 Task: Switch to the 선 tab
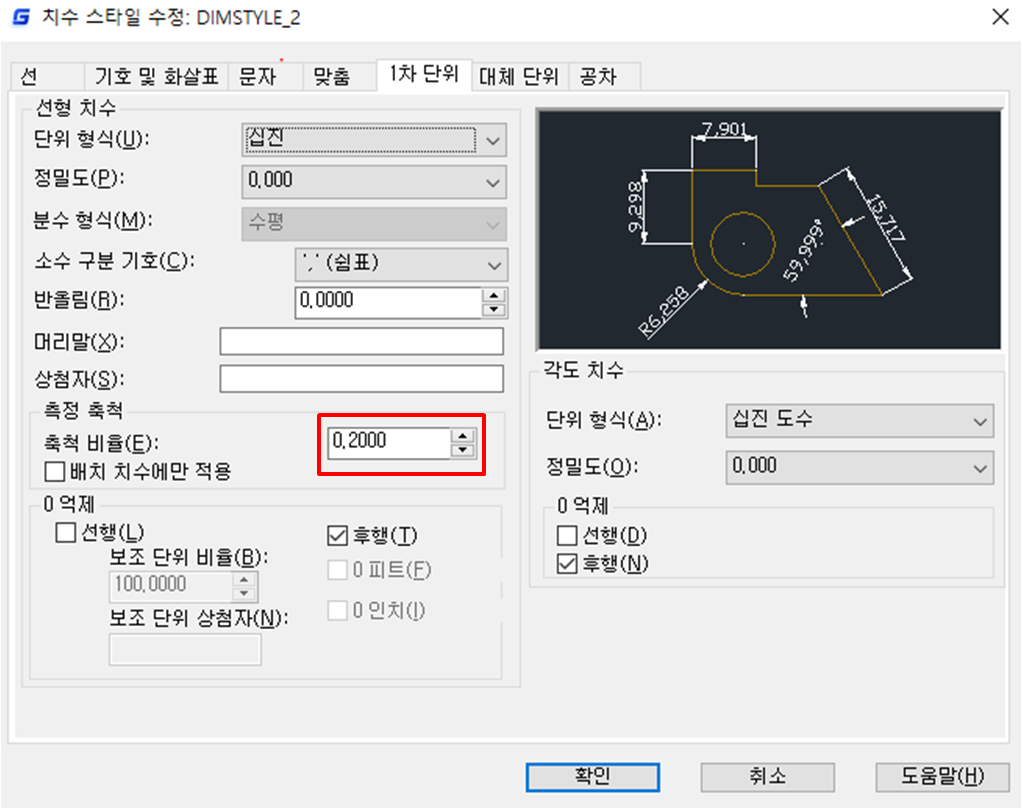pyautogui.click(x=47, y=77)
